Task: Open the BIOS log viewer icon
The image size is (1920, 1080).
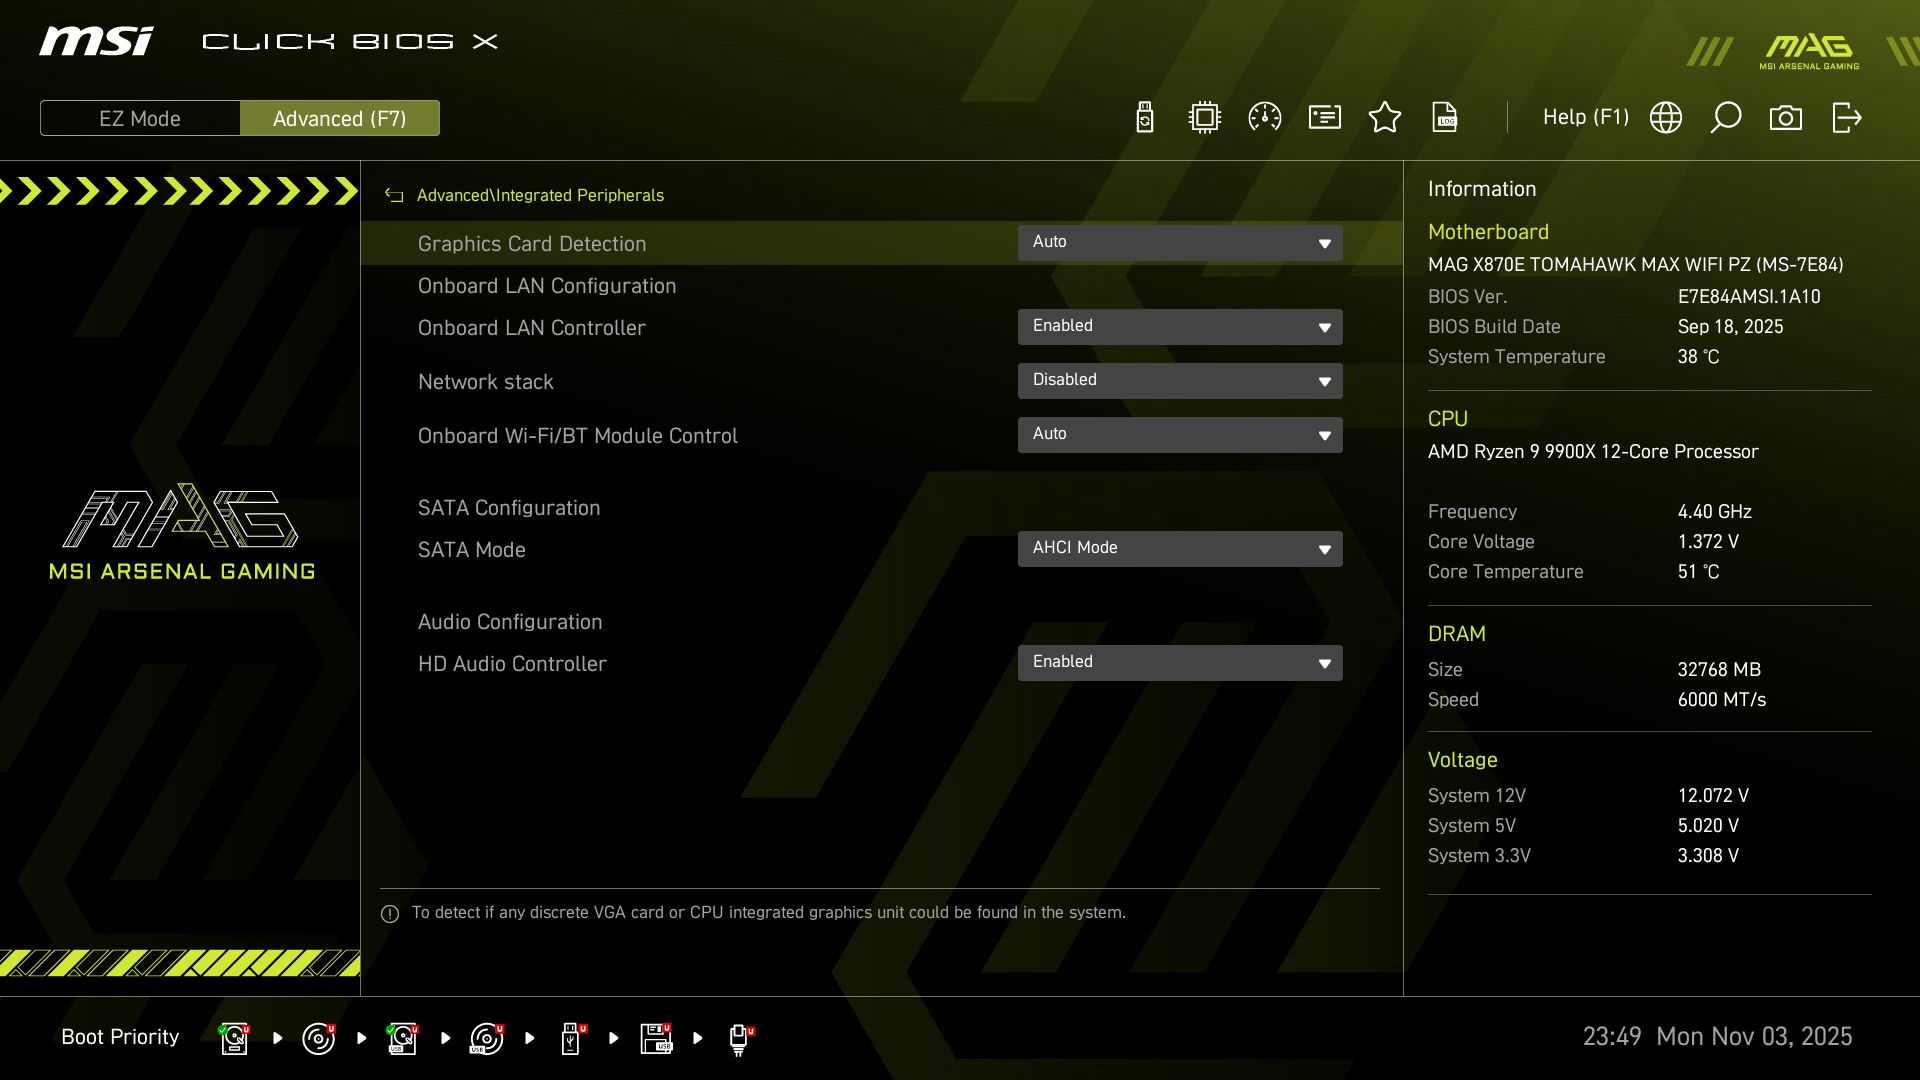Action: tap(1445, 117)
